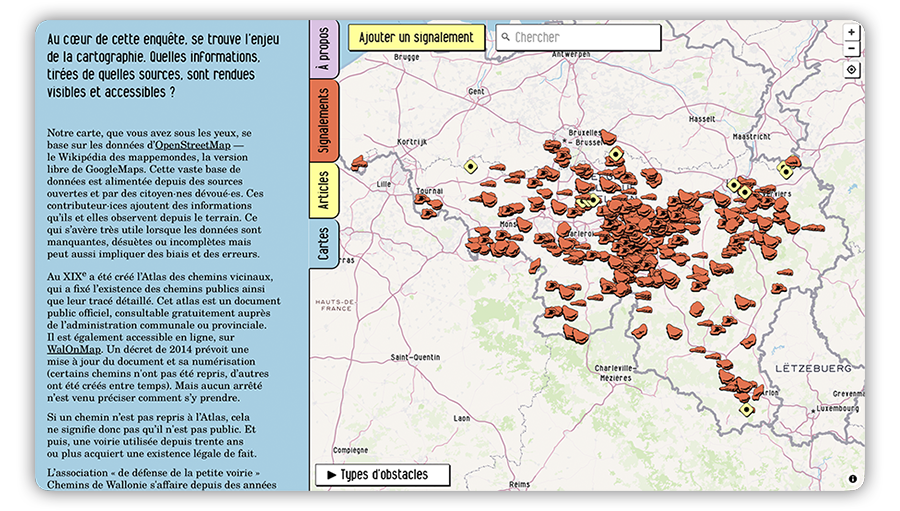Screen dimensions: 900x511
Task: Click the orange obstacle marker near Lille
Action: tap(359, 163)
